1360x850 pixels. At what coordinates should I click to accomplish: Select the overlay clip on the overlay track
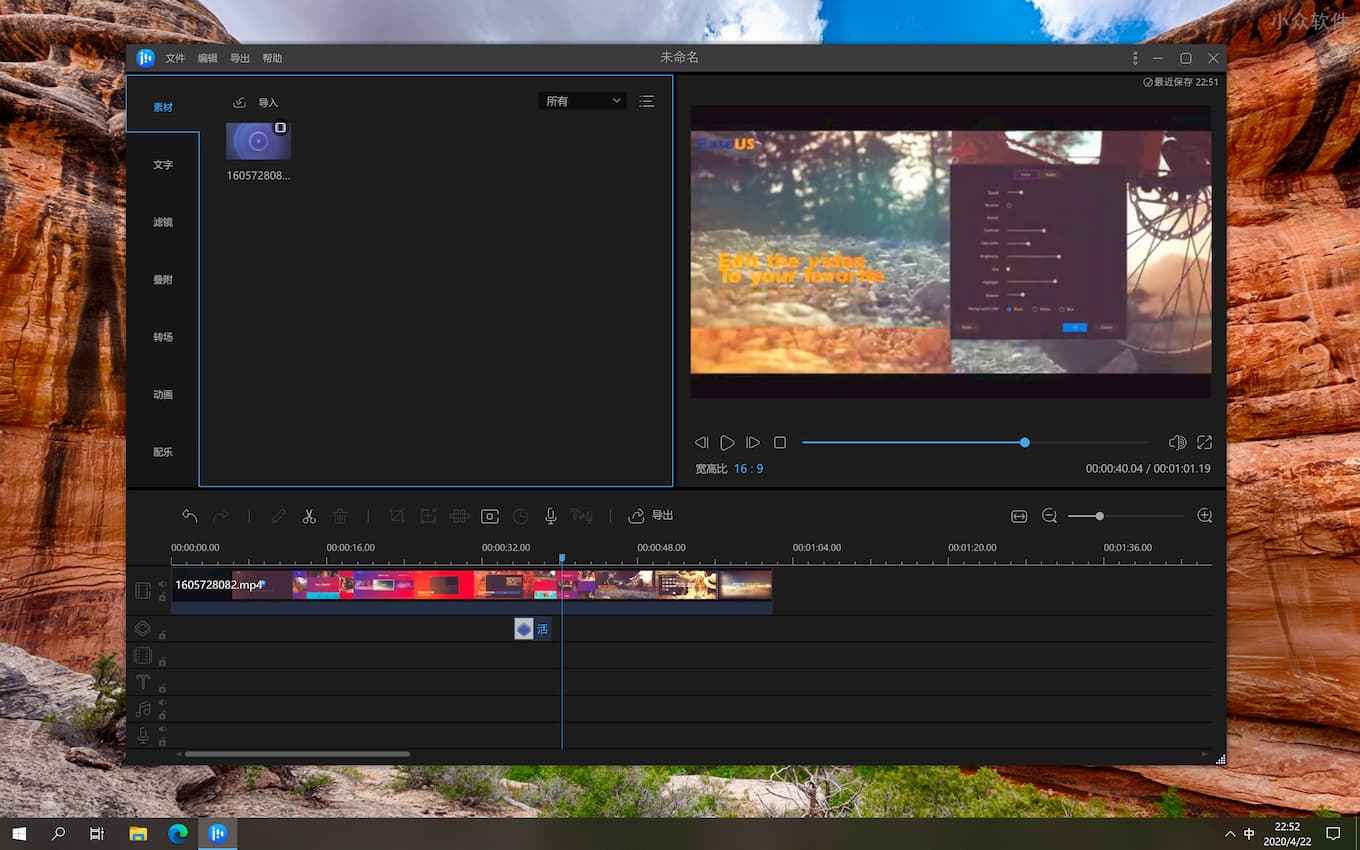[x=532, y=629]
